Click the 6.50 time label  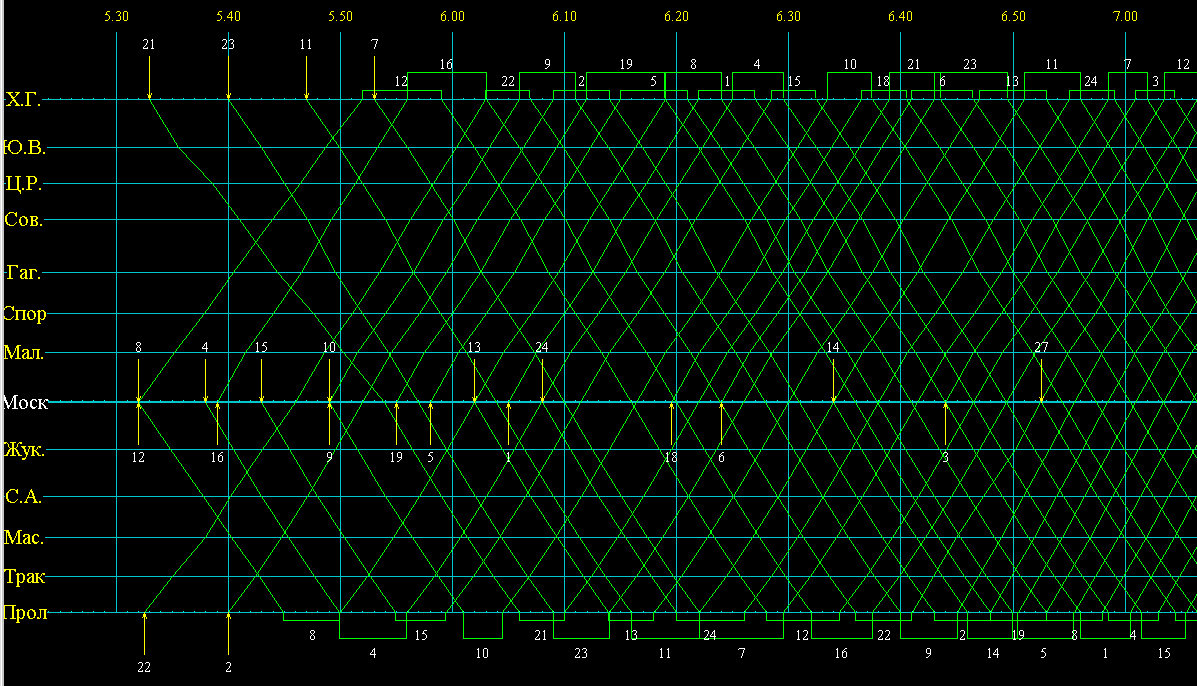(x=1014, y=16)
